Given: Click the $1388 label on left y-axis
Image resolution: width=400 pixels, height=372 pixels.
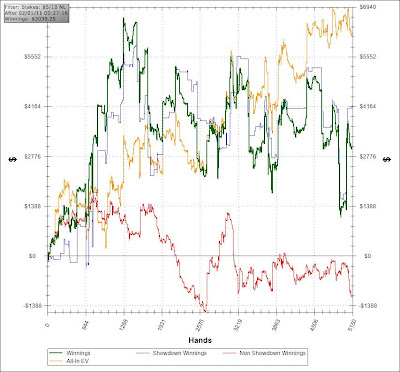Looking at the screenshot, I should pyautogui.click(x=31, y=206).
